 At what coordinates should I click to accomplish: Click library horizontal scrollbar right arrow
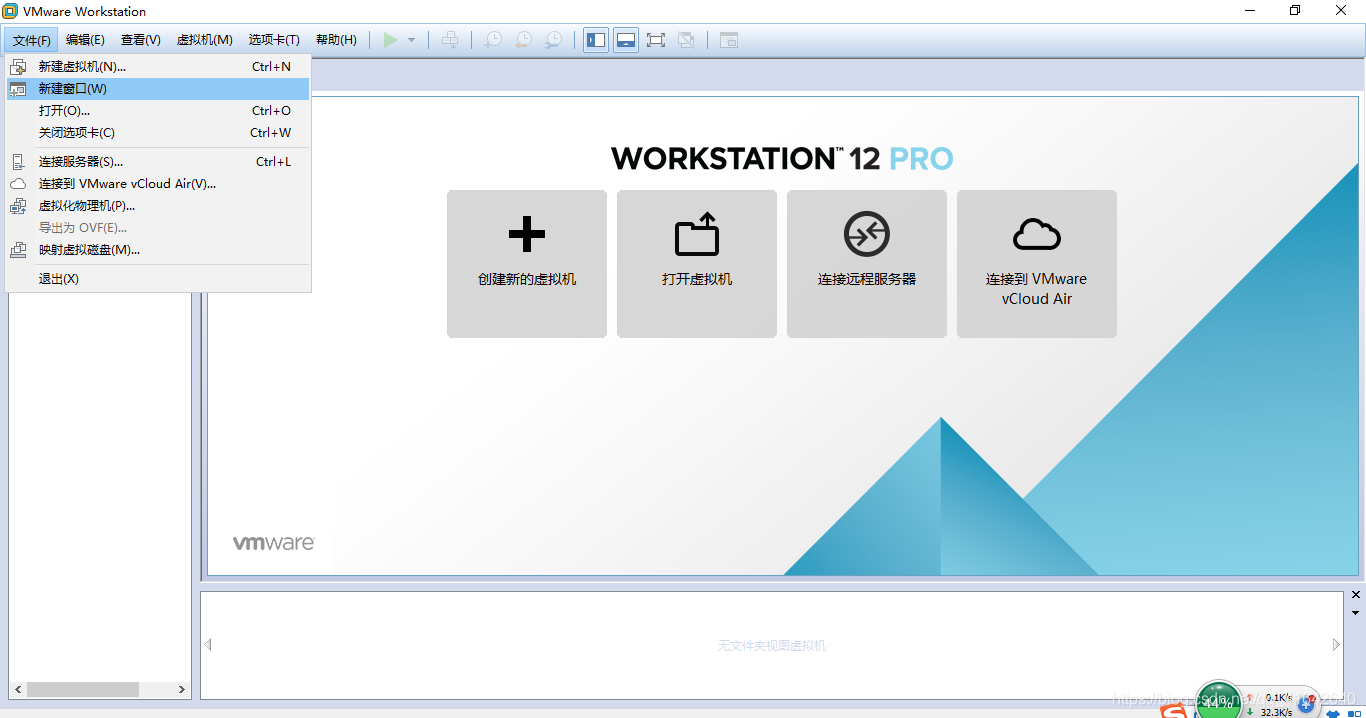click(x=182, y=690)
